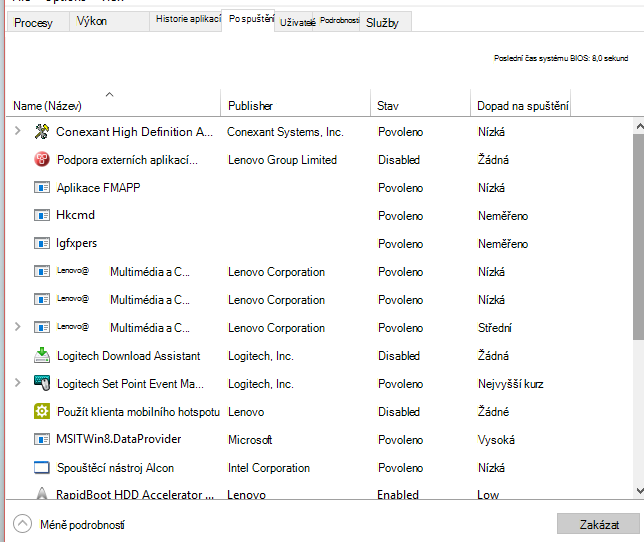Click the Nejvyšší kurz impact value
644x542 pixels.
click(511, 384)
